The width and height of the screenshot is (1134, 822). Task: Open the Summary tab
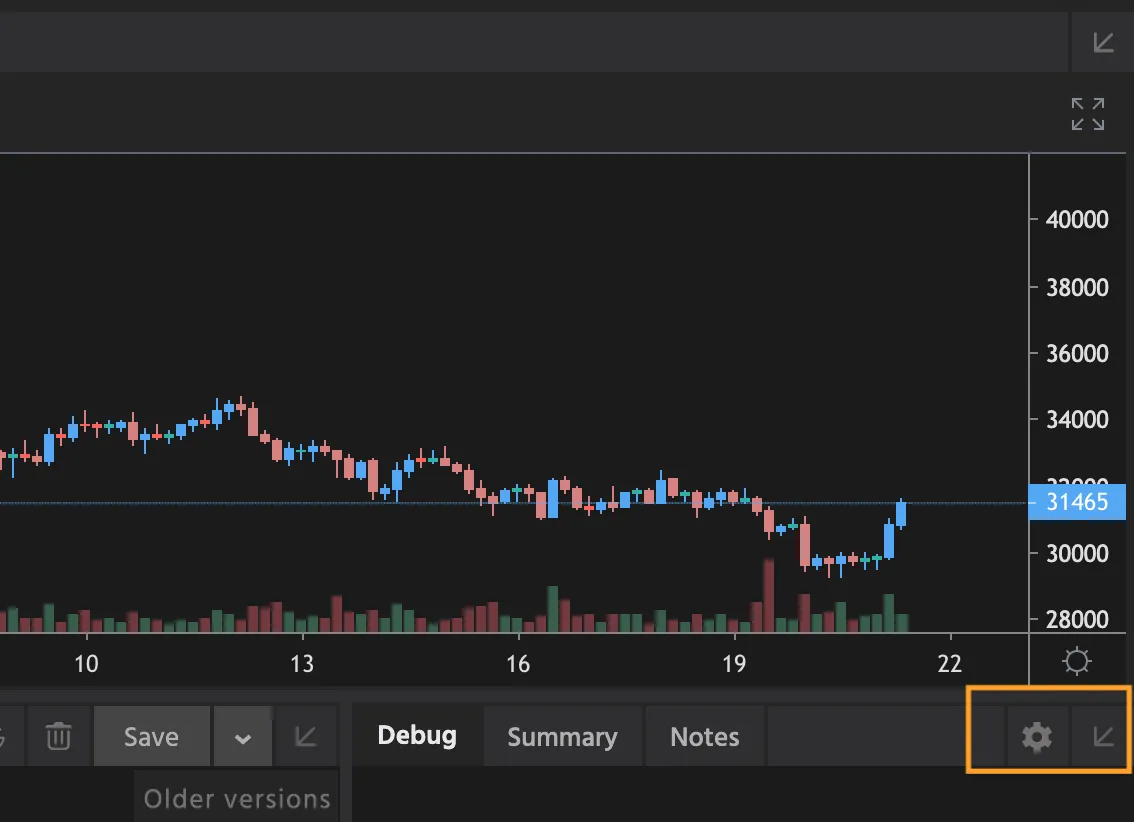pos(563,737)
